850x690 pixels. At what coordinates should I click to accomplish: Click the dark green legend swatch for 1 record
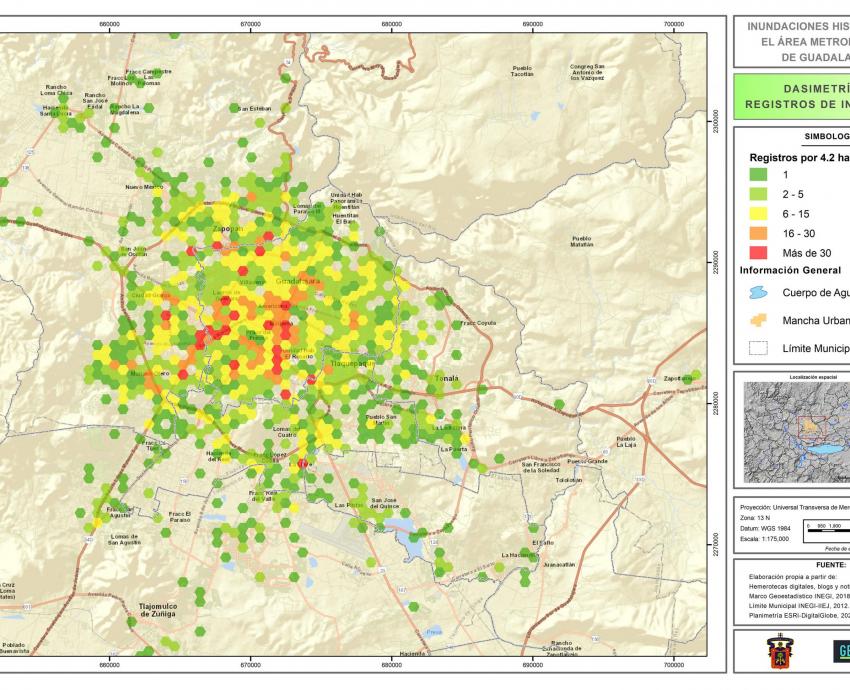[758, 175]
